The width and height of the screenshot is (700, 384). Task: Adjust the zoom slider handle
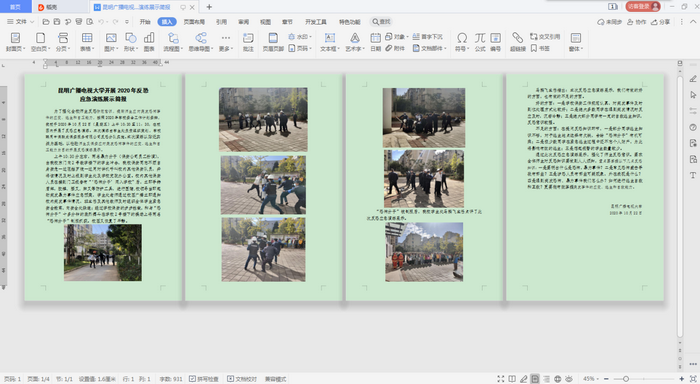pyautogui.click(x=625, y=379)
